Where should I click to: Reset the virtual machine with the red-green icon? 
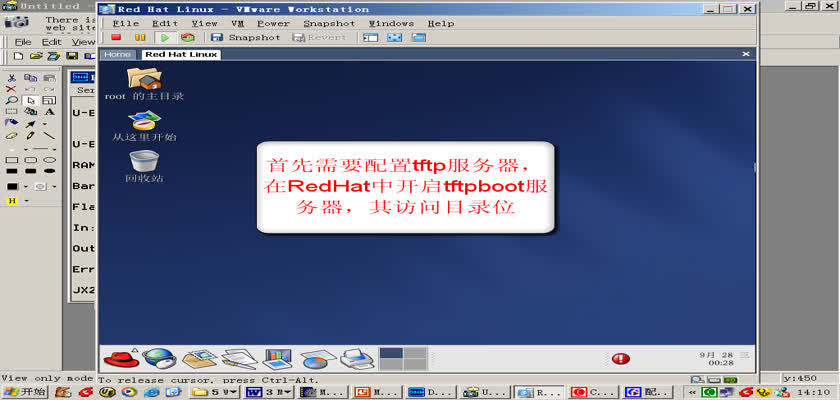[188, 37]
